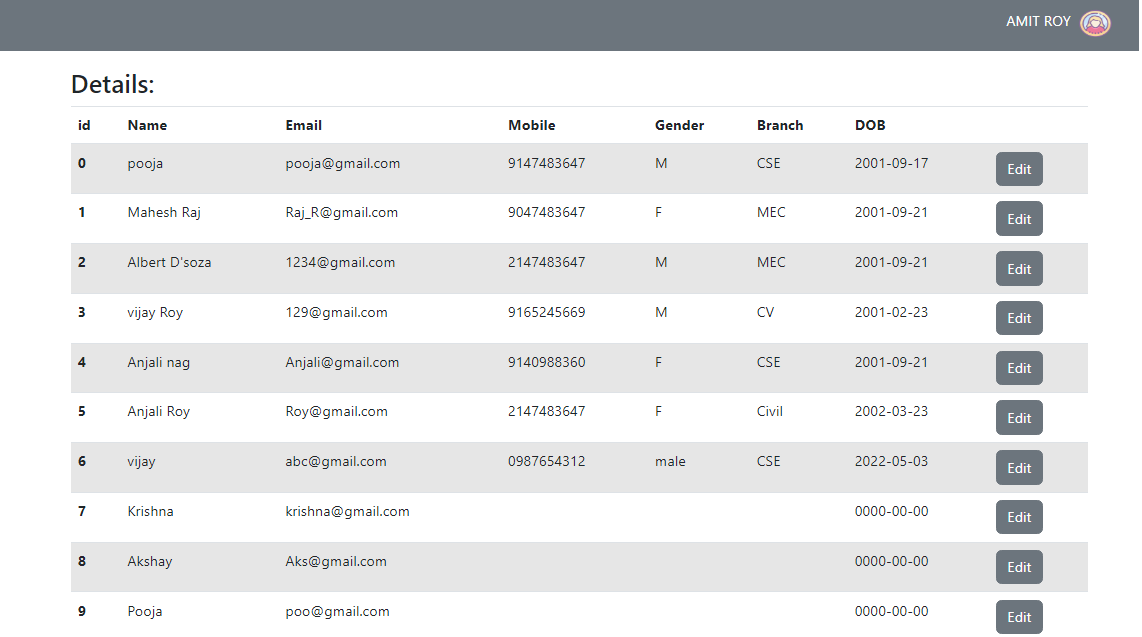
Task: Click id 9 in the Pooja row
Action: (82, 612)
